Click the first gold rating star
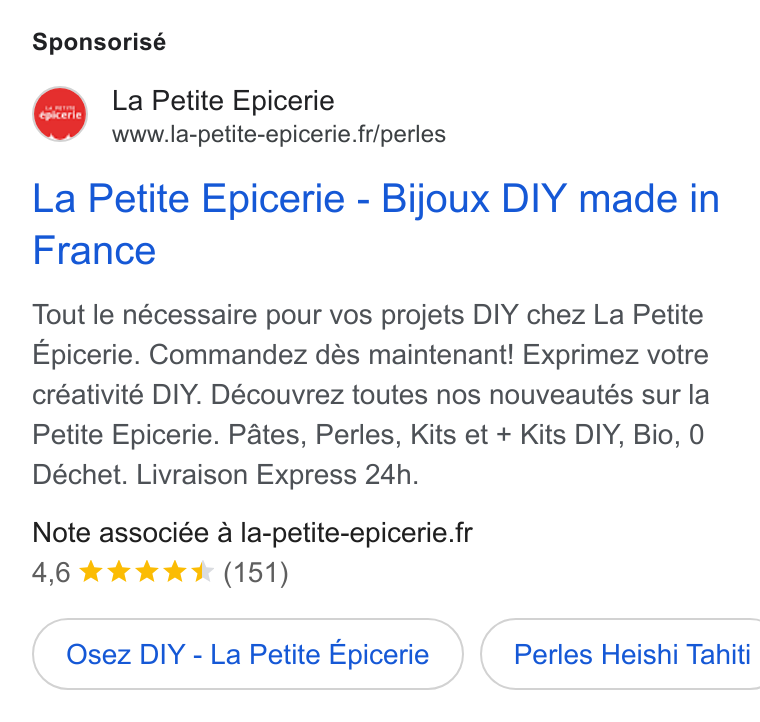760x722 pixels. (91, 572)
